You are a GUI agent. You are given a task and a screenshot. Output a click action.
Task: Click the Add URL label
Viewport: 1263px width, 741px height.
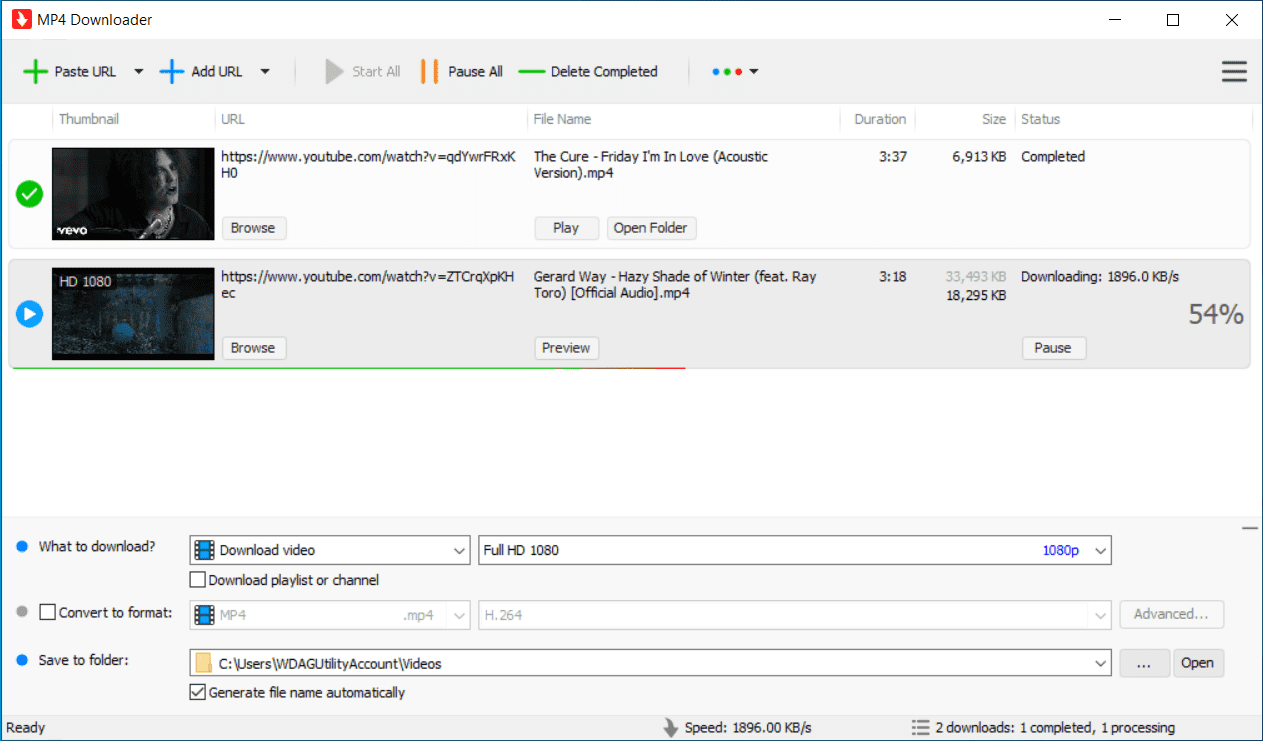point(217,71)
